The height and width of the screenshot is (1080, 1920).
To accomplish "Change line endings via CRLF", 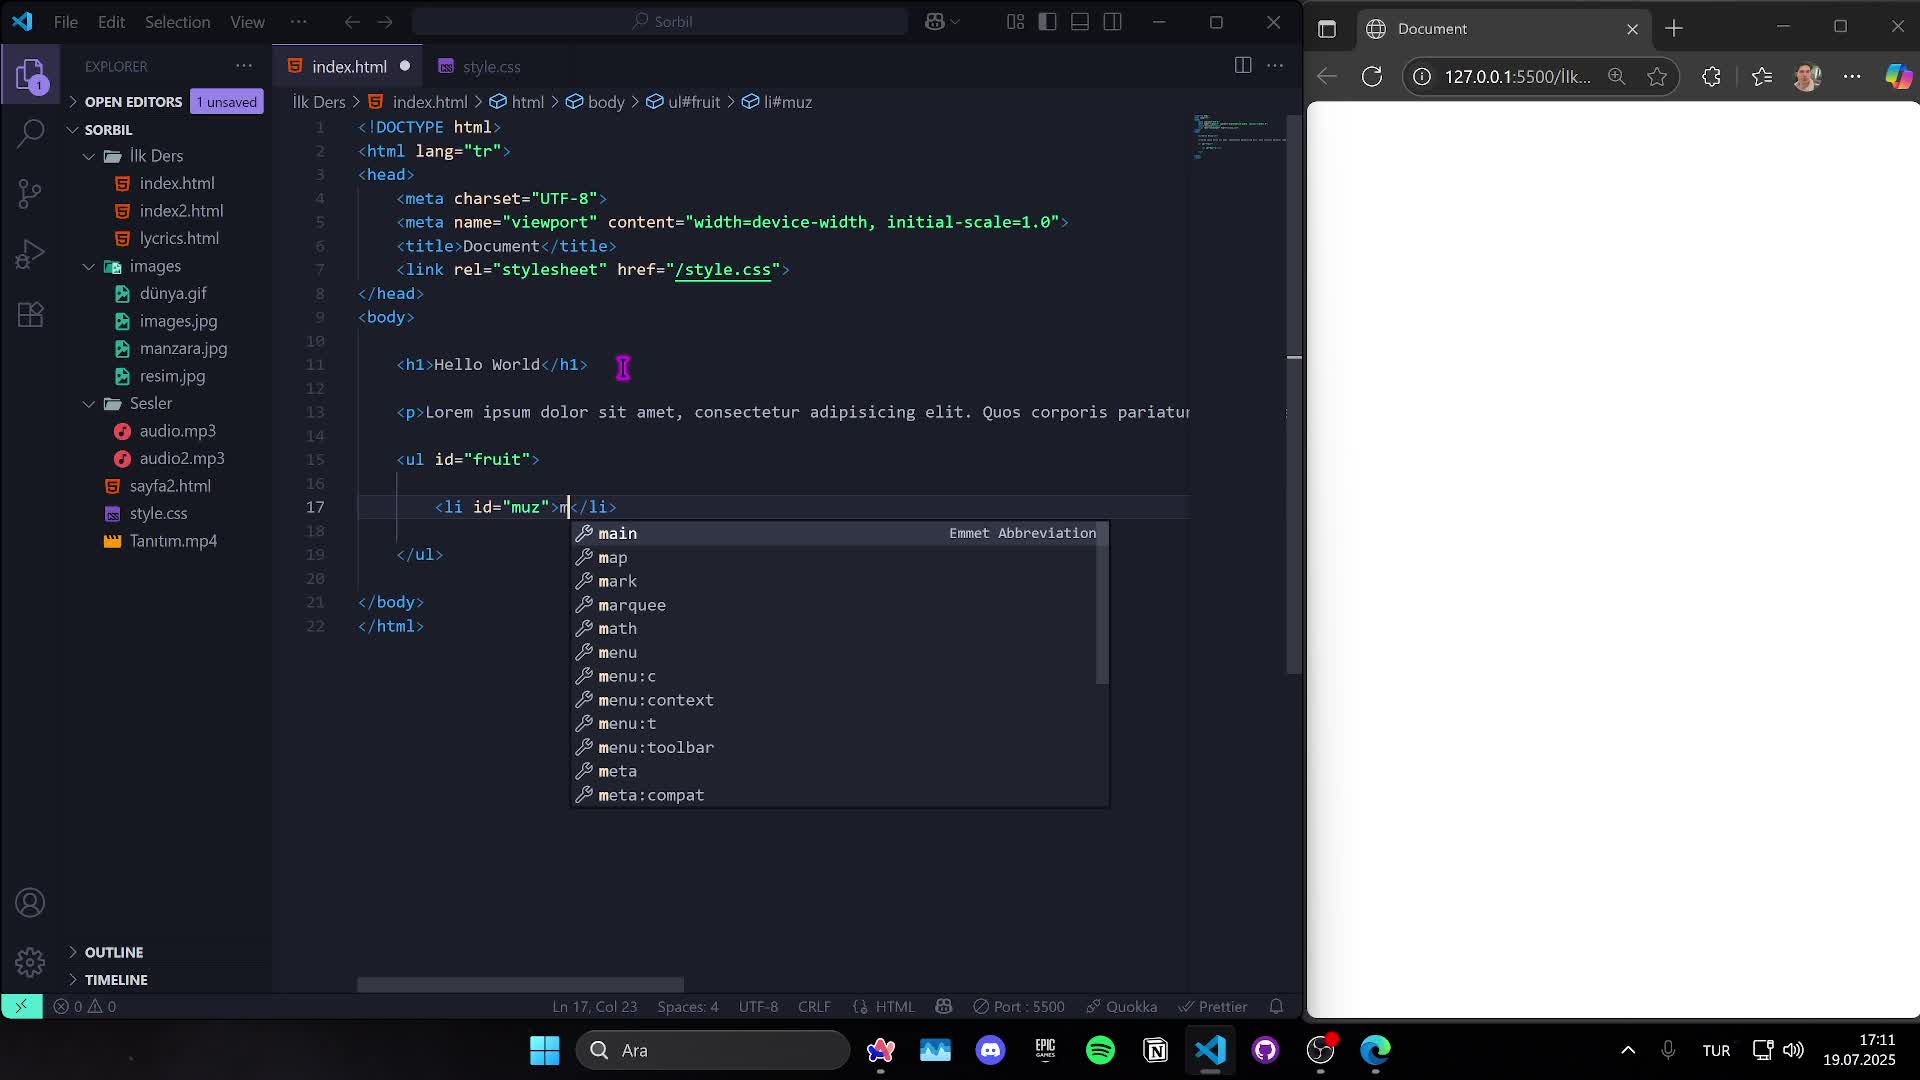I will (814, 1007).
